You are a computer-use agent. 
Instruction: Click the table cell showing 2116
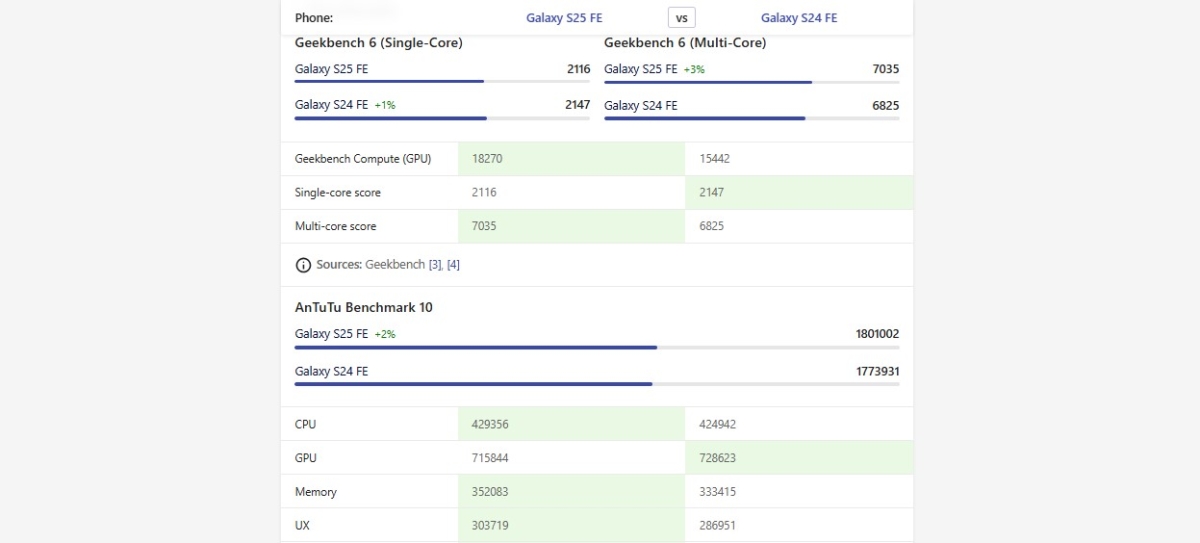571,192
